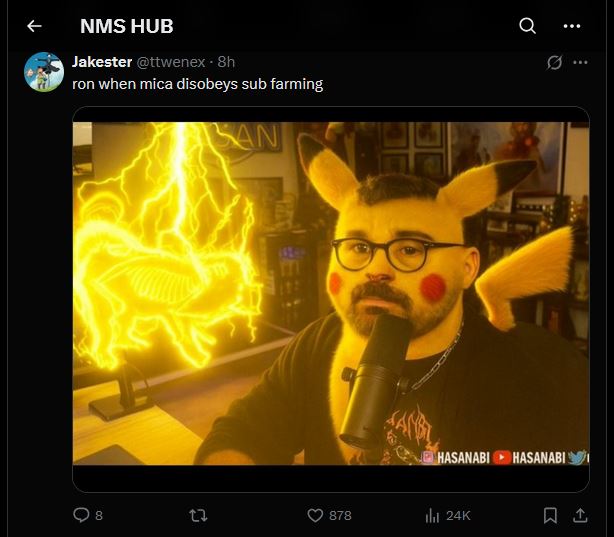614x537 pixels.
Task: Open the tweet's three-dot more menu
Action: (580, 62)
